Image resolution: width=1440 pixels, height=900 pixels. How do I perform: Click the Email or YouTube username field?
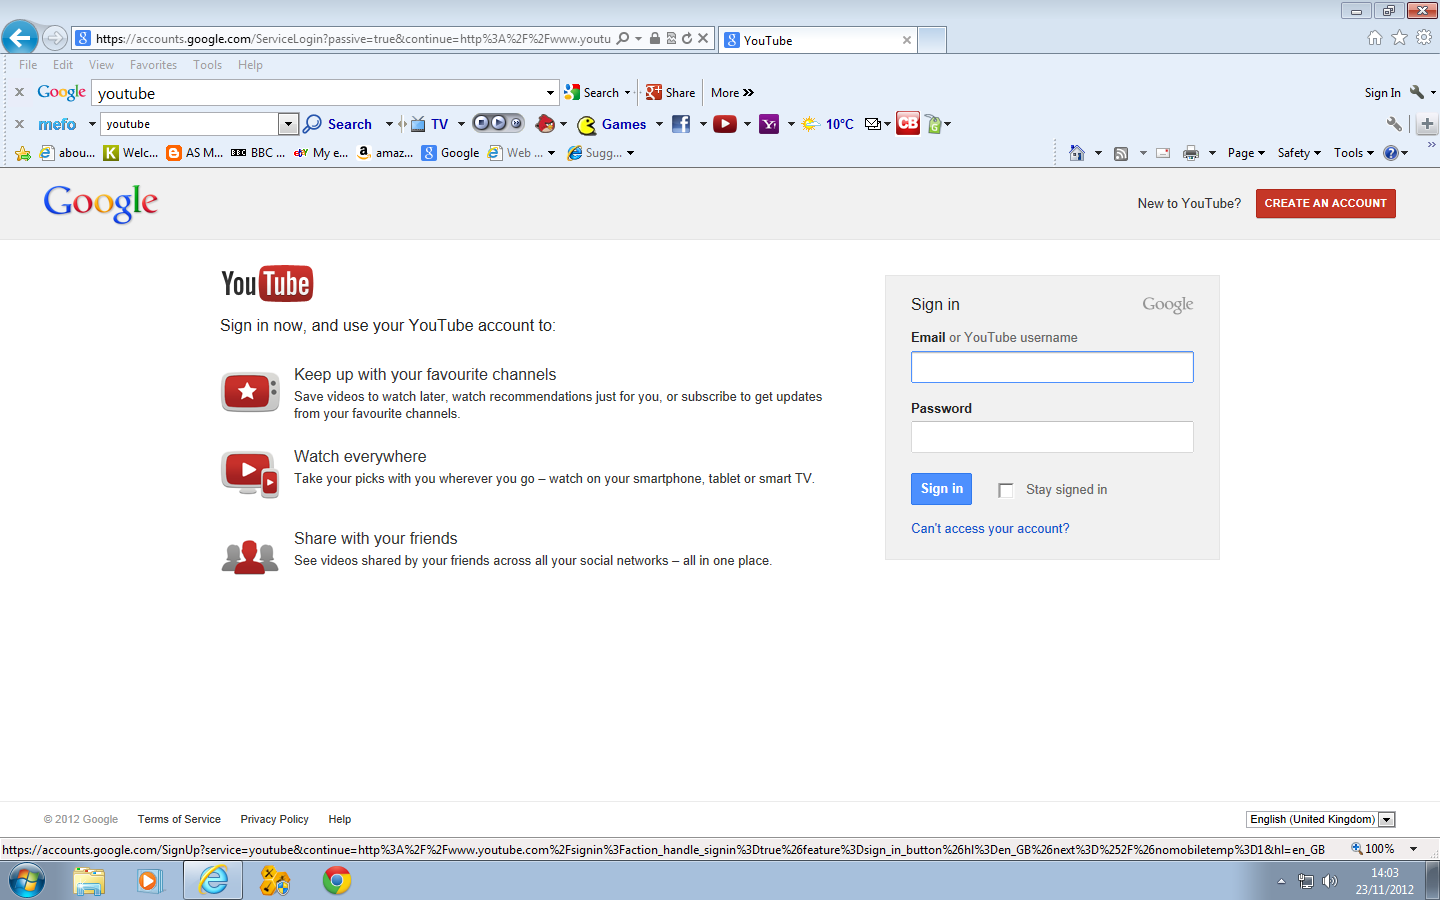(1052, 367)
